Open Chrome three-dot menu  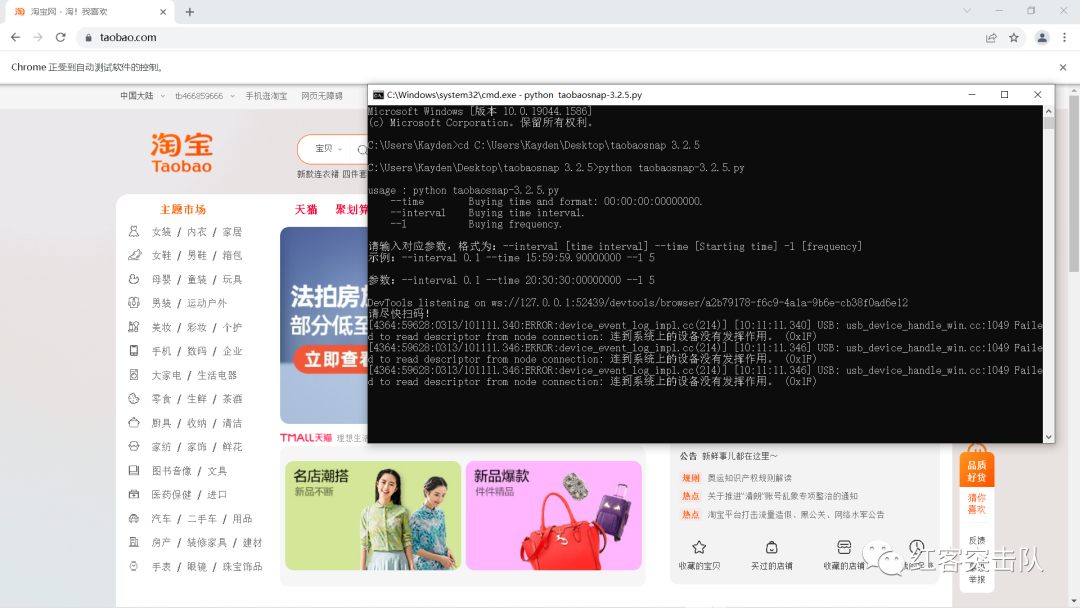(1064, 37)
